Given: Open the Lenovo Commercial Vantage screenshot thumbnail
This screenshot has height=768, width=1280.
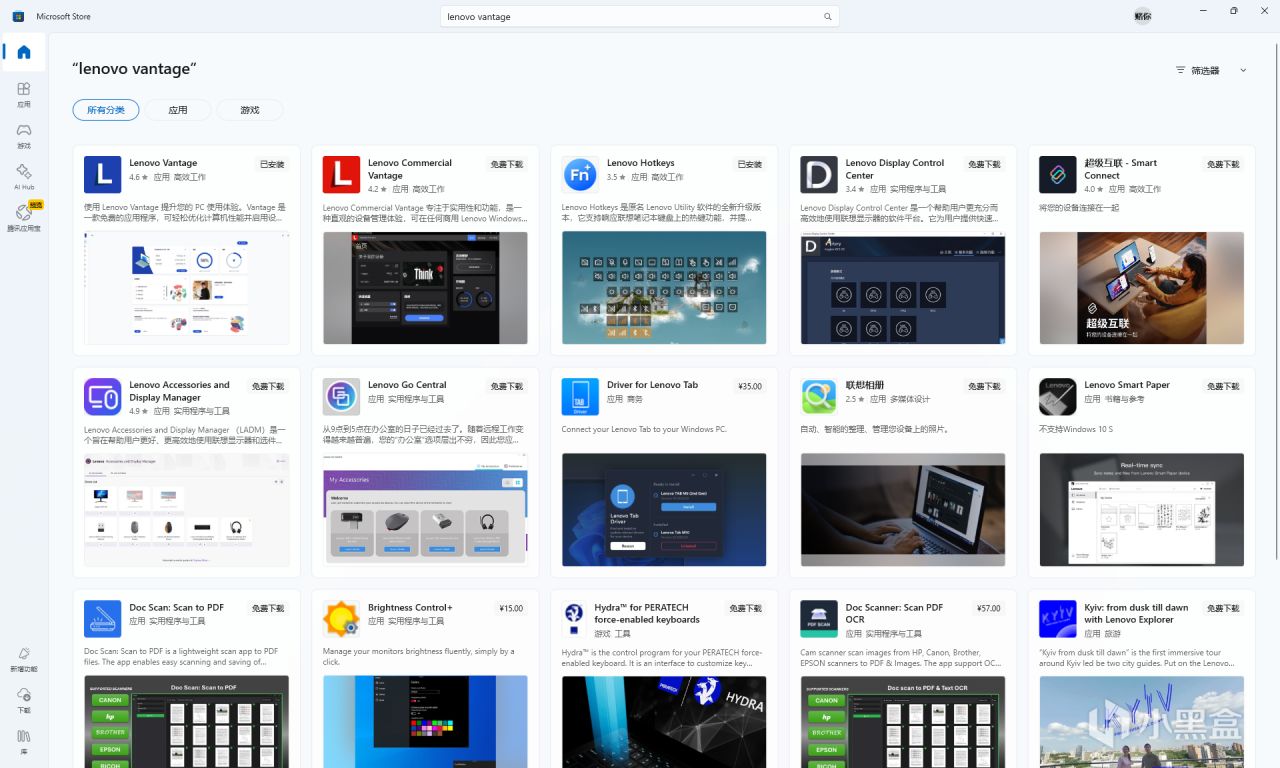Looking at the screenshot, I should pos(425,288).
